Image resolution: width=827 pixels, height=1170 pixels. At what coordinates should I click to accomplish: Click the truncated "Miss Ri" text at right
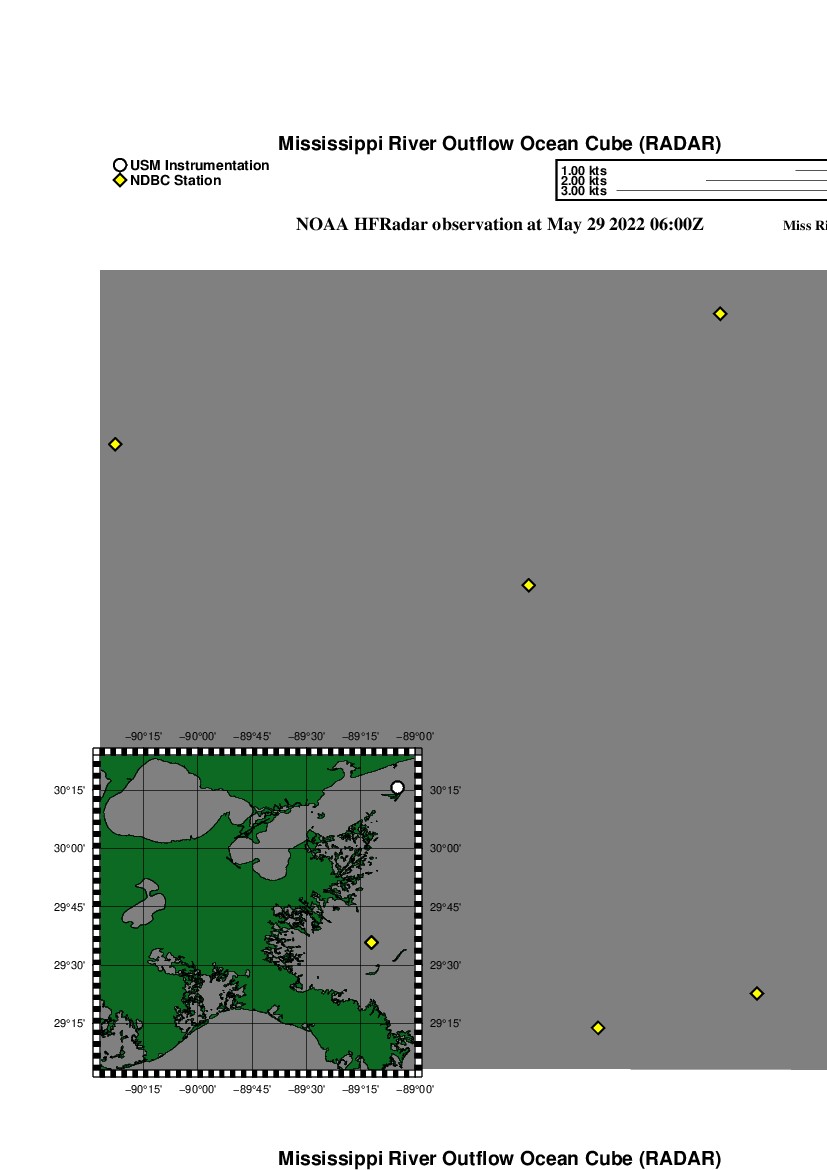point(804,226)
